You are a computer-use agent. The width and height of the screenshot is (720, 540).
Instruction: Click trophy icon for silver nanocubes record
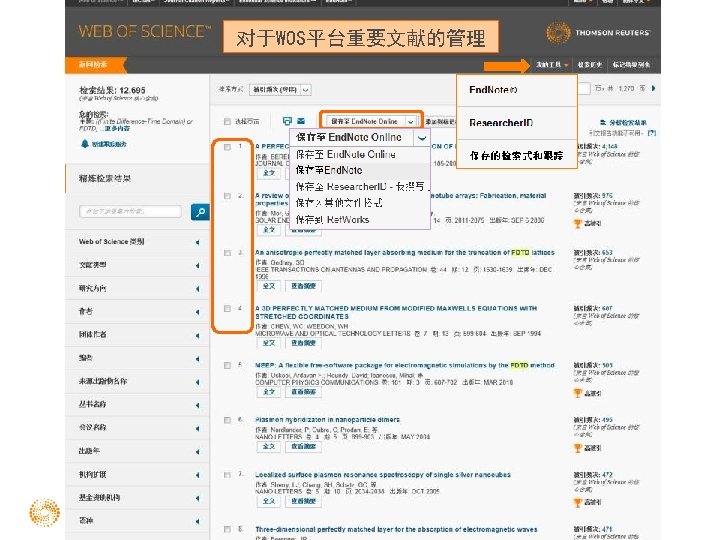point(578,502)
